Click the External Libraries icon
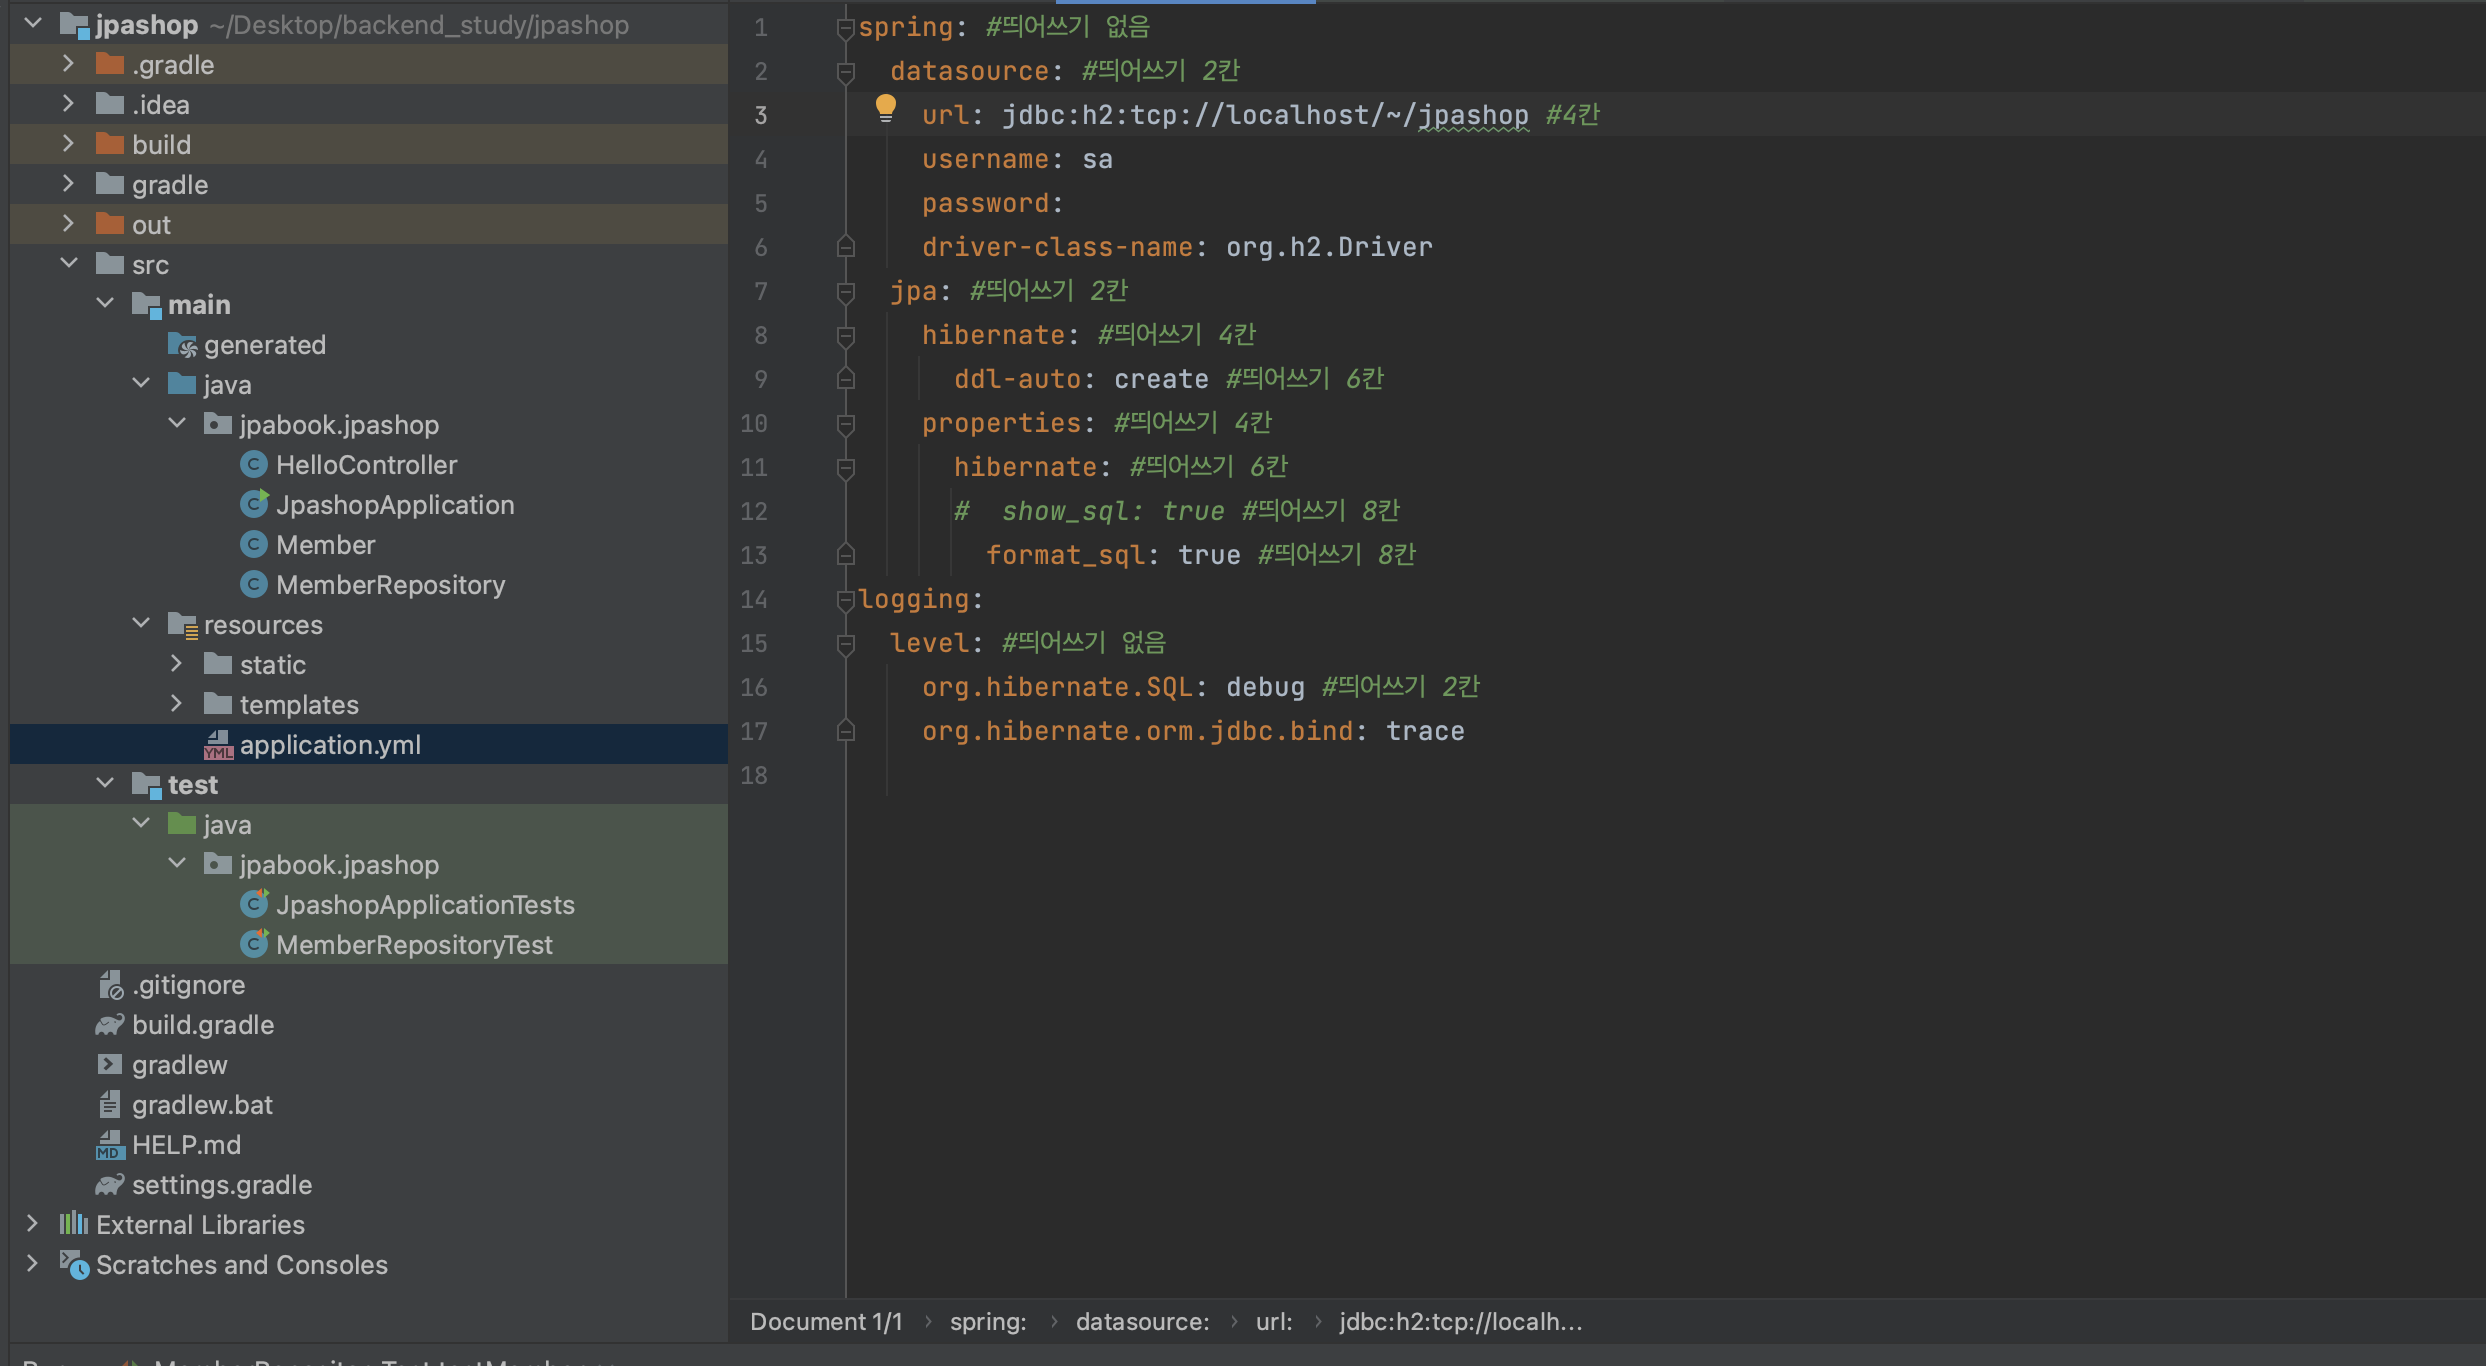2486x1366 pixels. pyautogui.click(x=73, y=1224)
